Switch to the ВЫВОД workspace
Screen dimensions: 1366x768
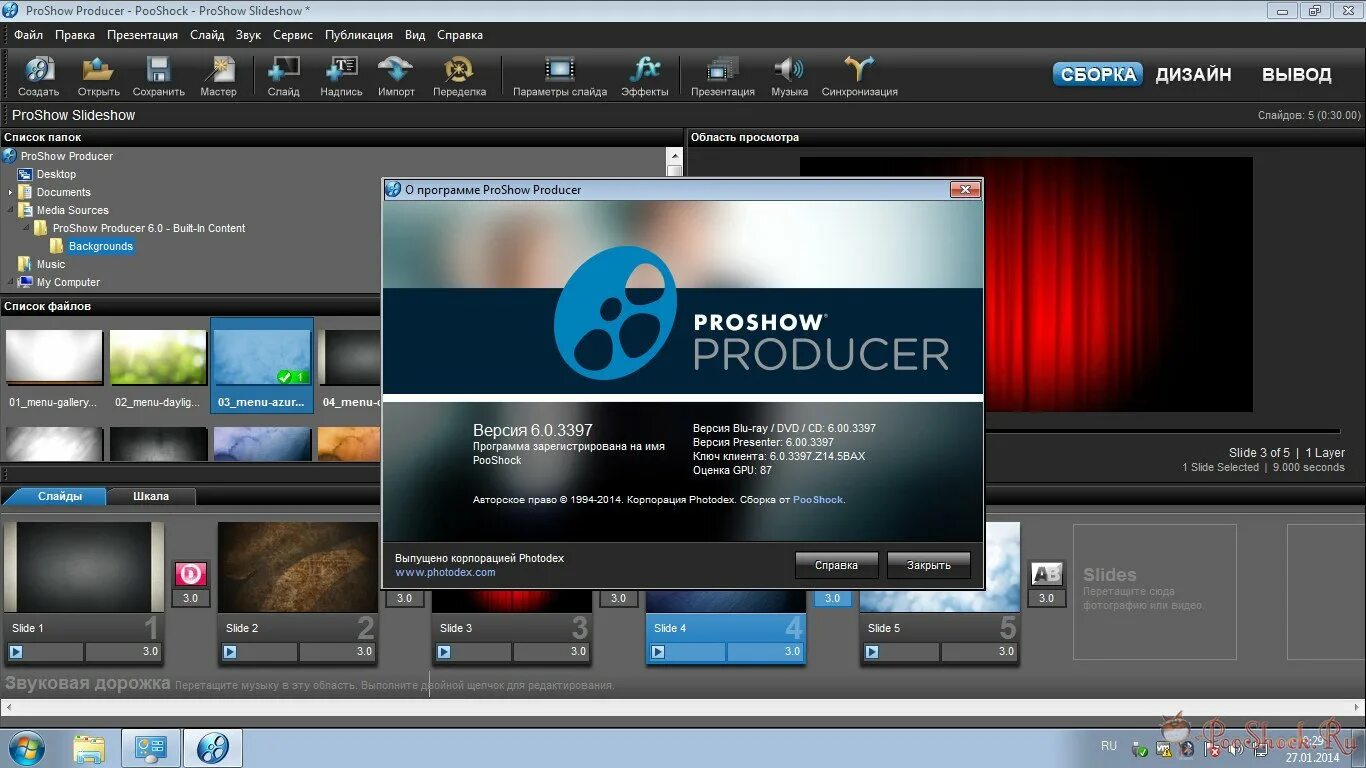pyautogui.click(x=1296, y=74)
